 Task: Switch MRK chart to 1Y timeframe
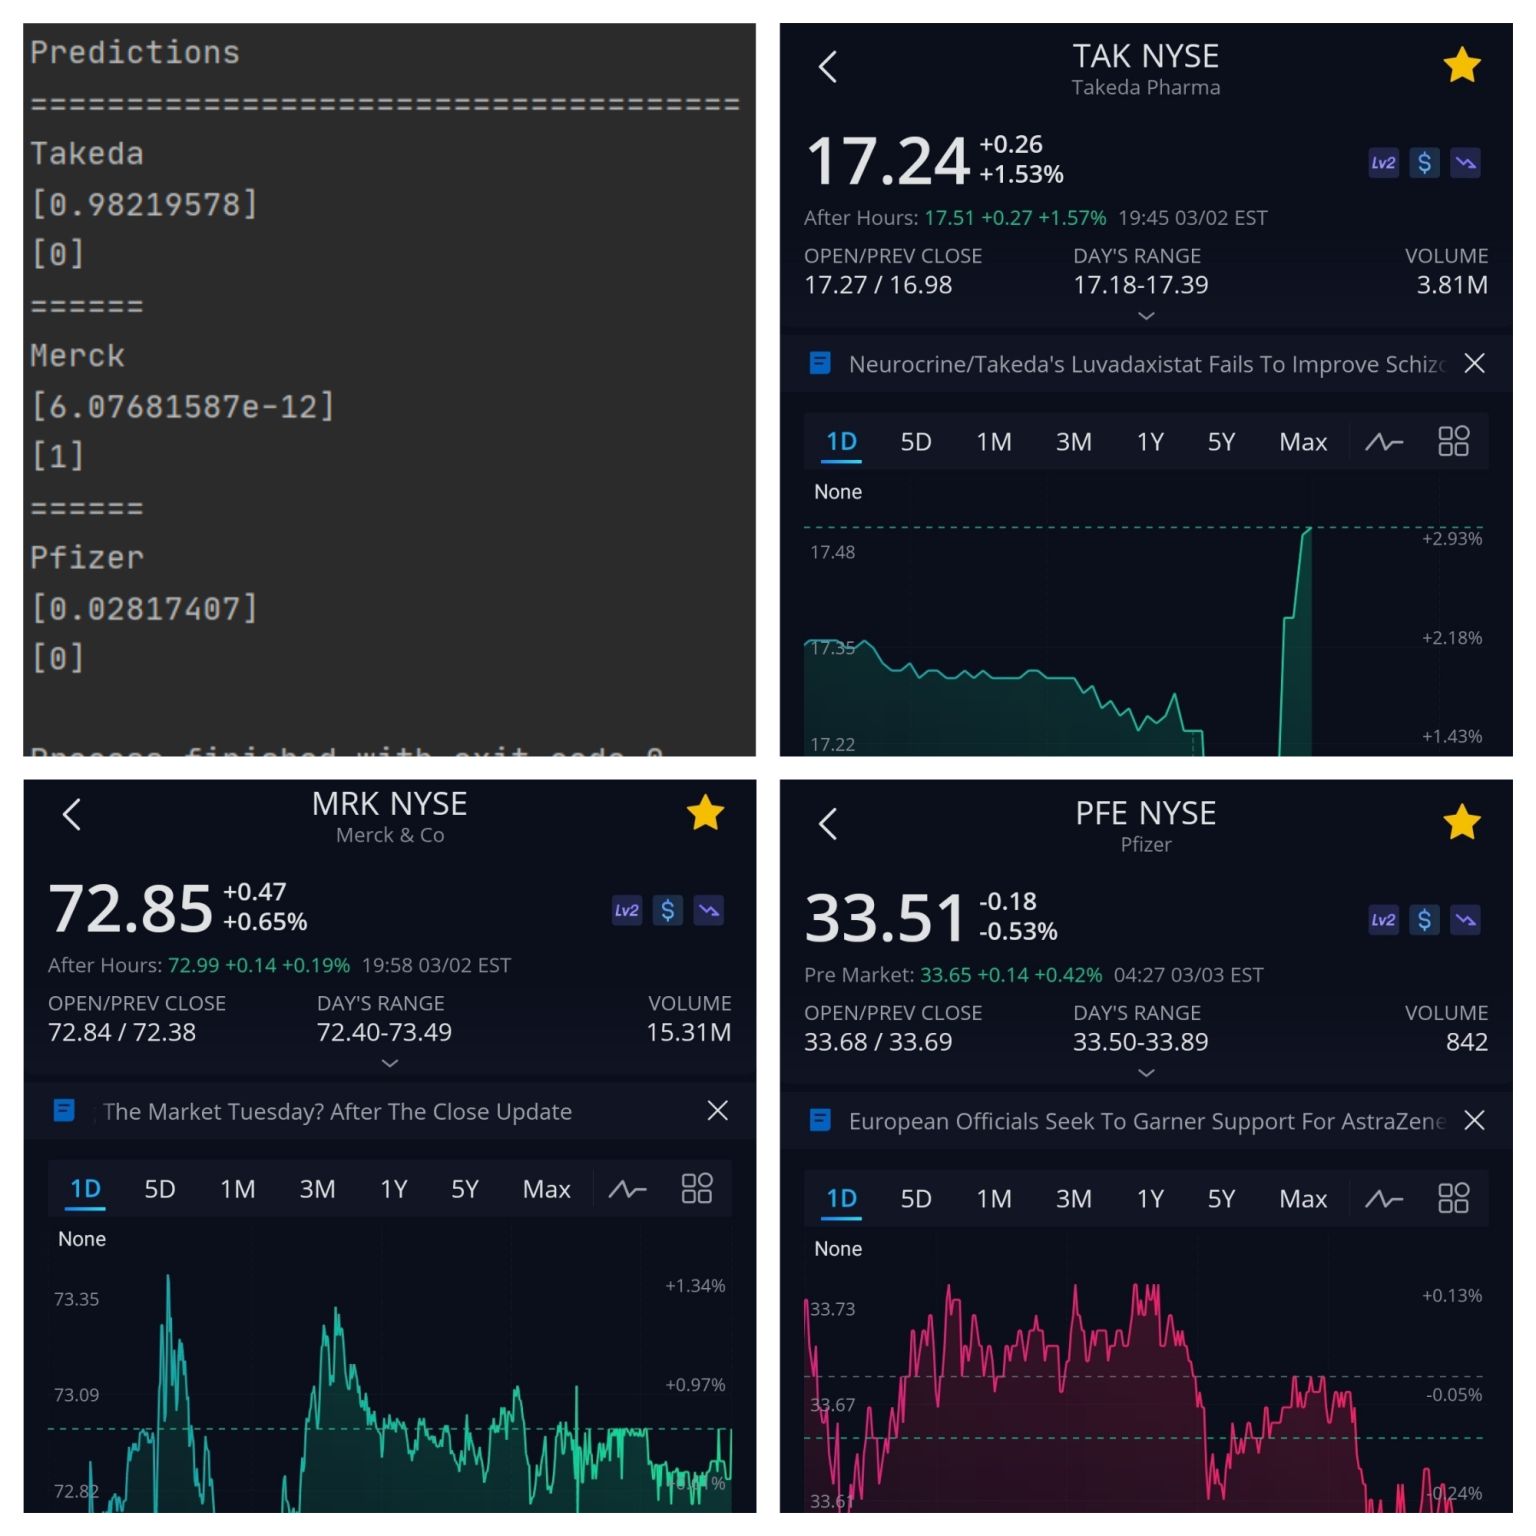click(x=393, y=1189)
